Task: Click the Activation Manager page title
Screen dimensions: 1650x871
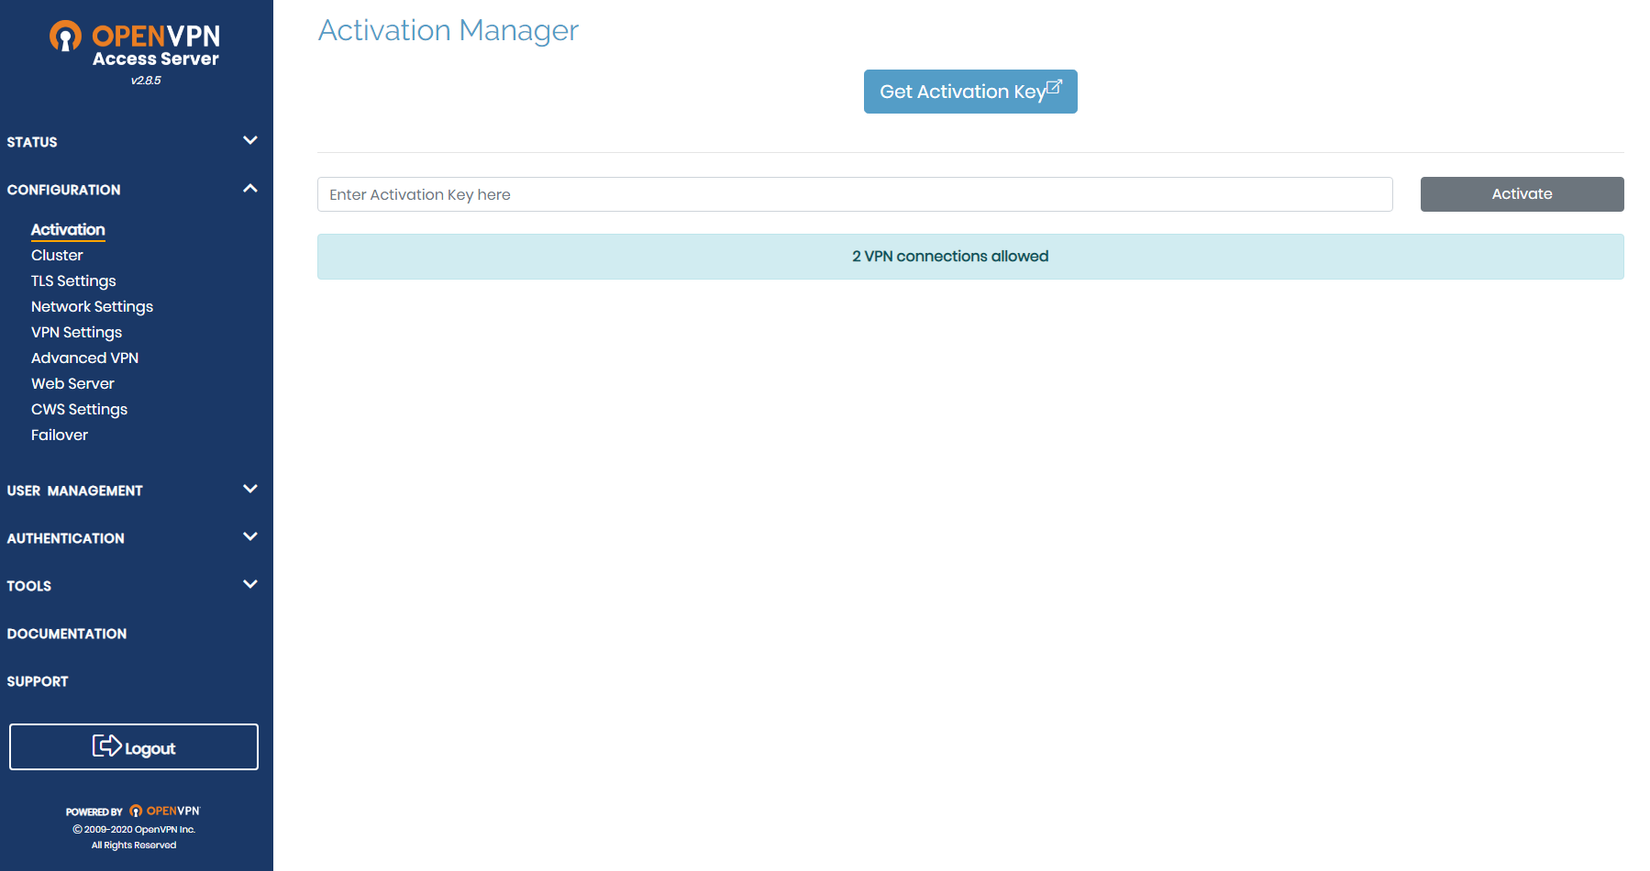Action: 448,31
